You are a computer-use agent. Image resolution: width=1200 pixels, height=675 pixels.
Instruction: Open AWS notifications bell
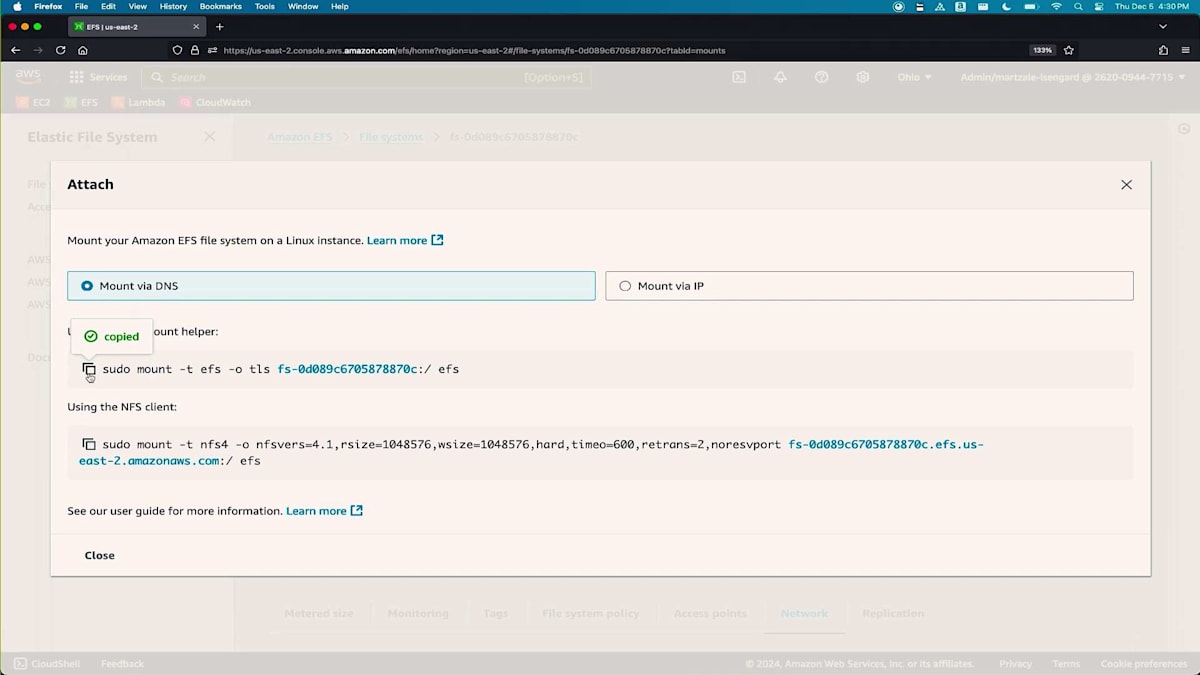pos(780,77)
